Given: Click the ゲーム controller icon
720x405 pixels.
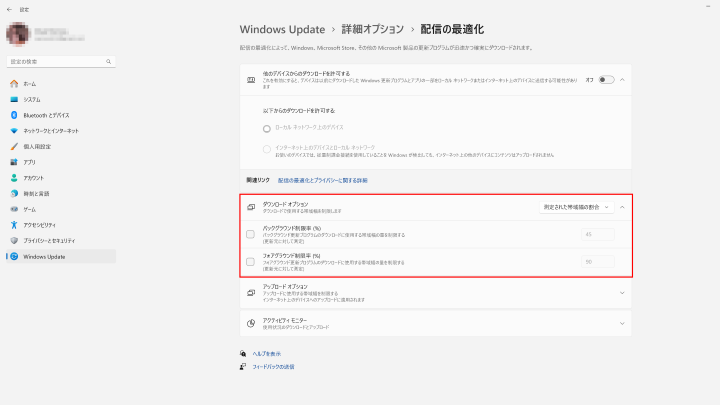Looking at the screenshot, I should (14, 209).
